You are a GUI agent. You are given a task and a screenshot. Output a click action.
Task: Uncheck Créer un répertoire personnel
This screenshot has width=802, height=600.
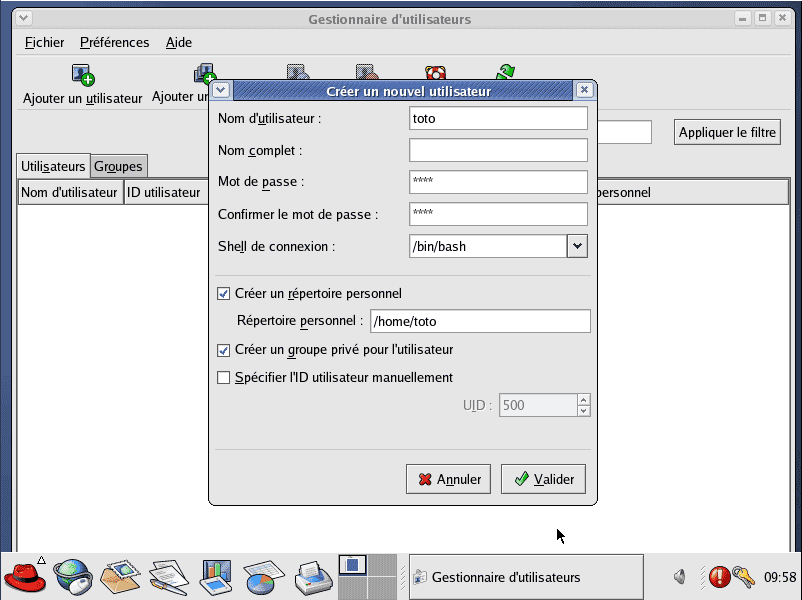pos(223,294)
